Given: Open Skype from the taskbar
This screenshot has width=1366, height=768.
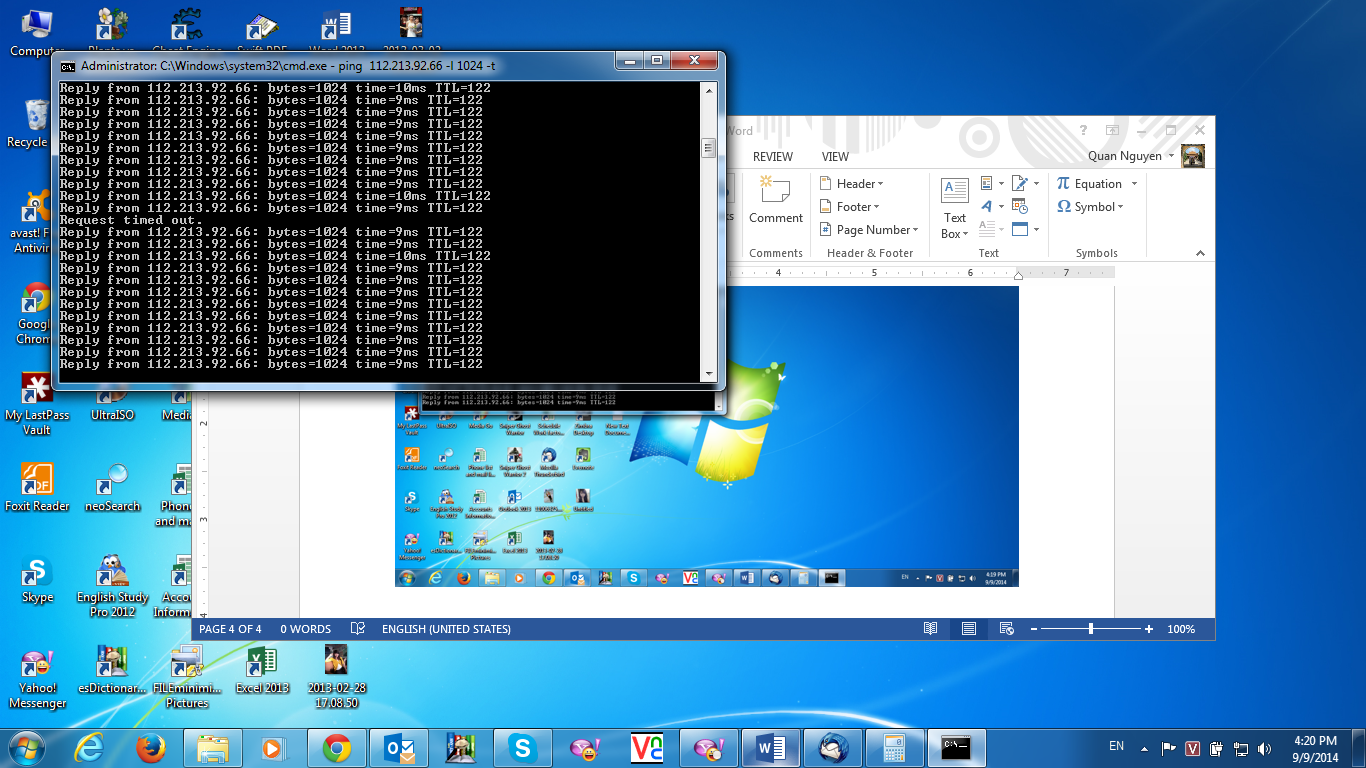Looking at the screenshot, I should coord(521,748).
